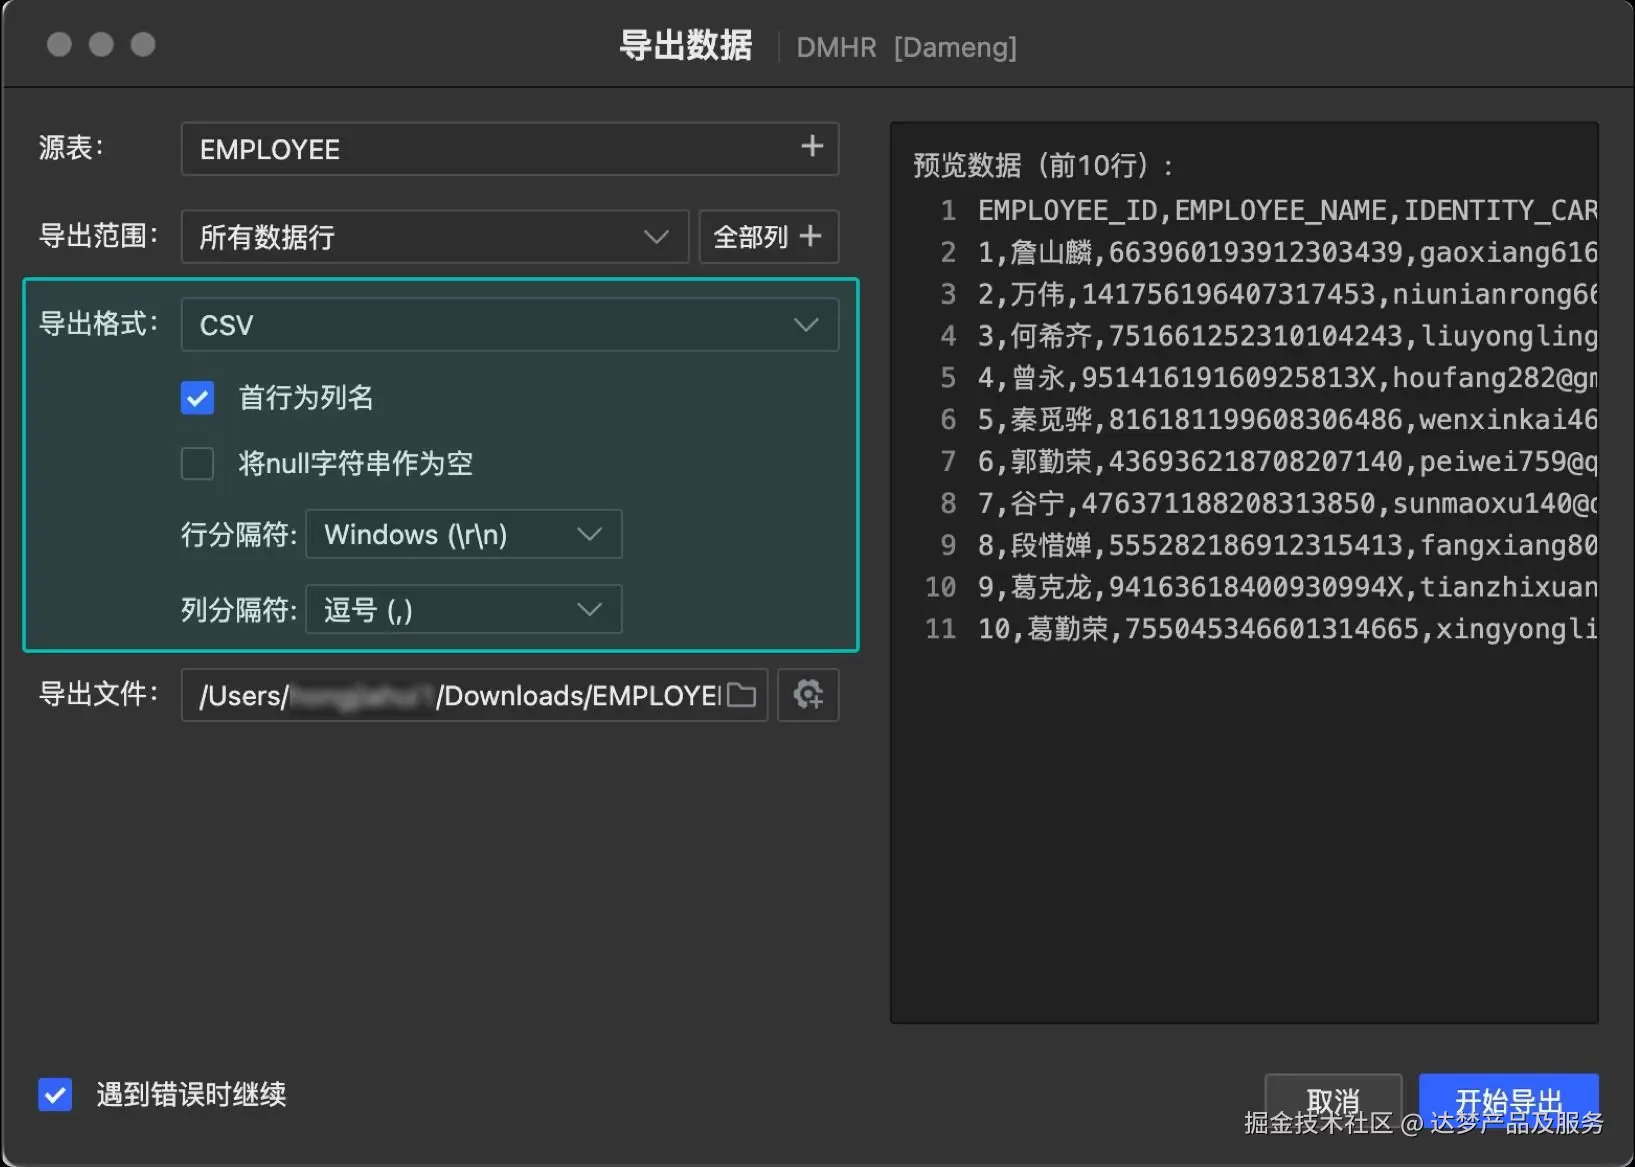
Task: Click the 取消 button
Action: click(1333, 1102)
